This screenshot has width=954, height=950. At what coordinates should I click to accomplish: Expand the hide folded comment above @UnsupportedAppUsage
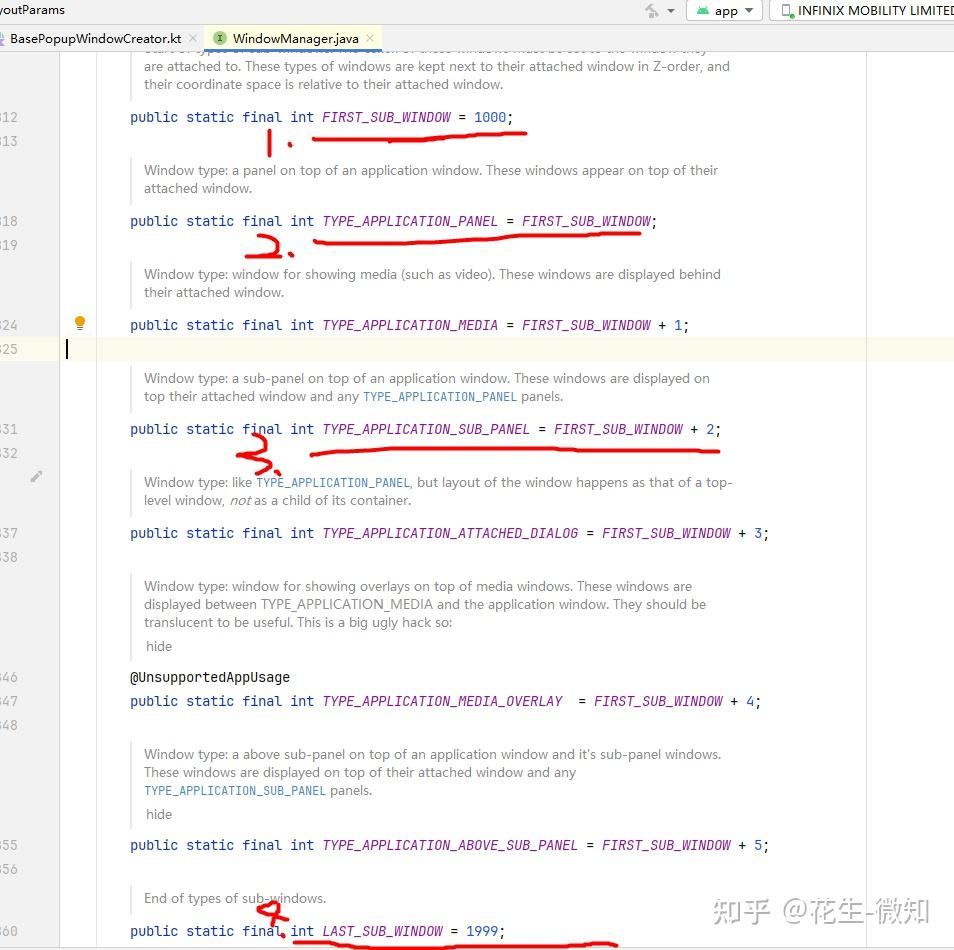(158, 646)
